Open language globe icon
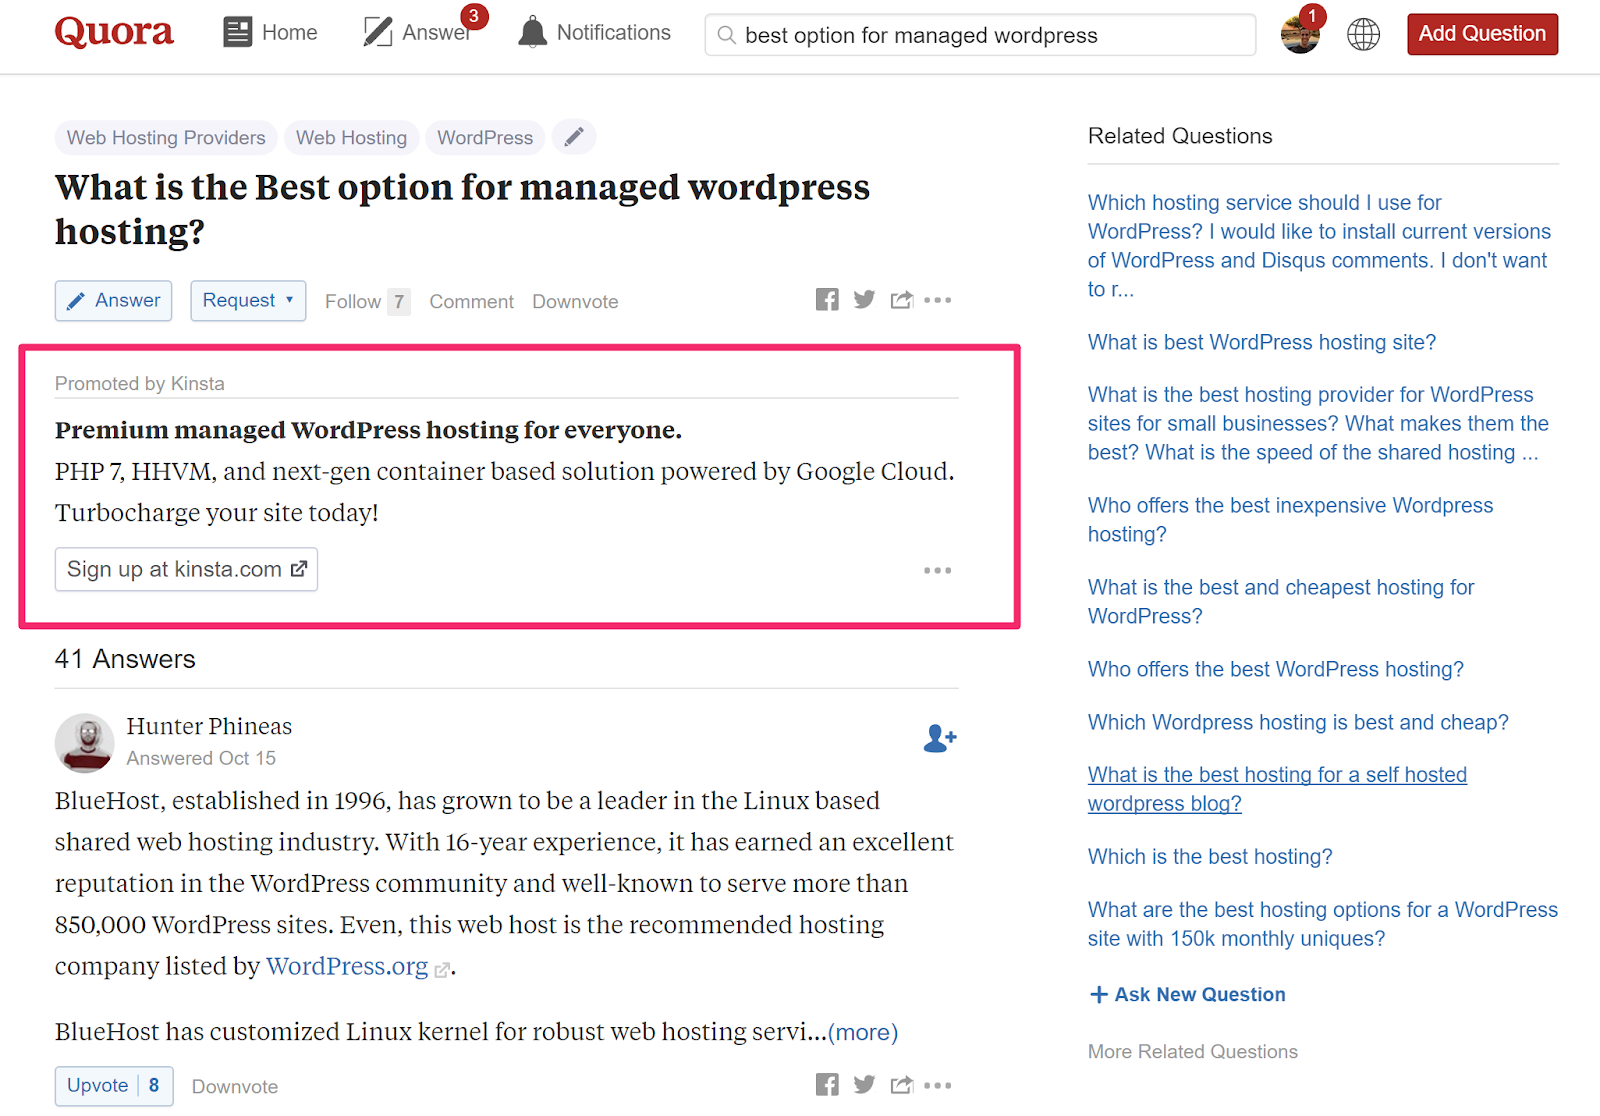This screenshot has width=1600, height=1116. point(1363,34)
